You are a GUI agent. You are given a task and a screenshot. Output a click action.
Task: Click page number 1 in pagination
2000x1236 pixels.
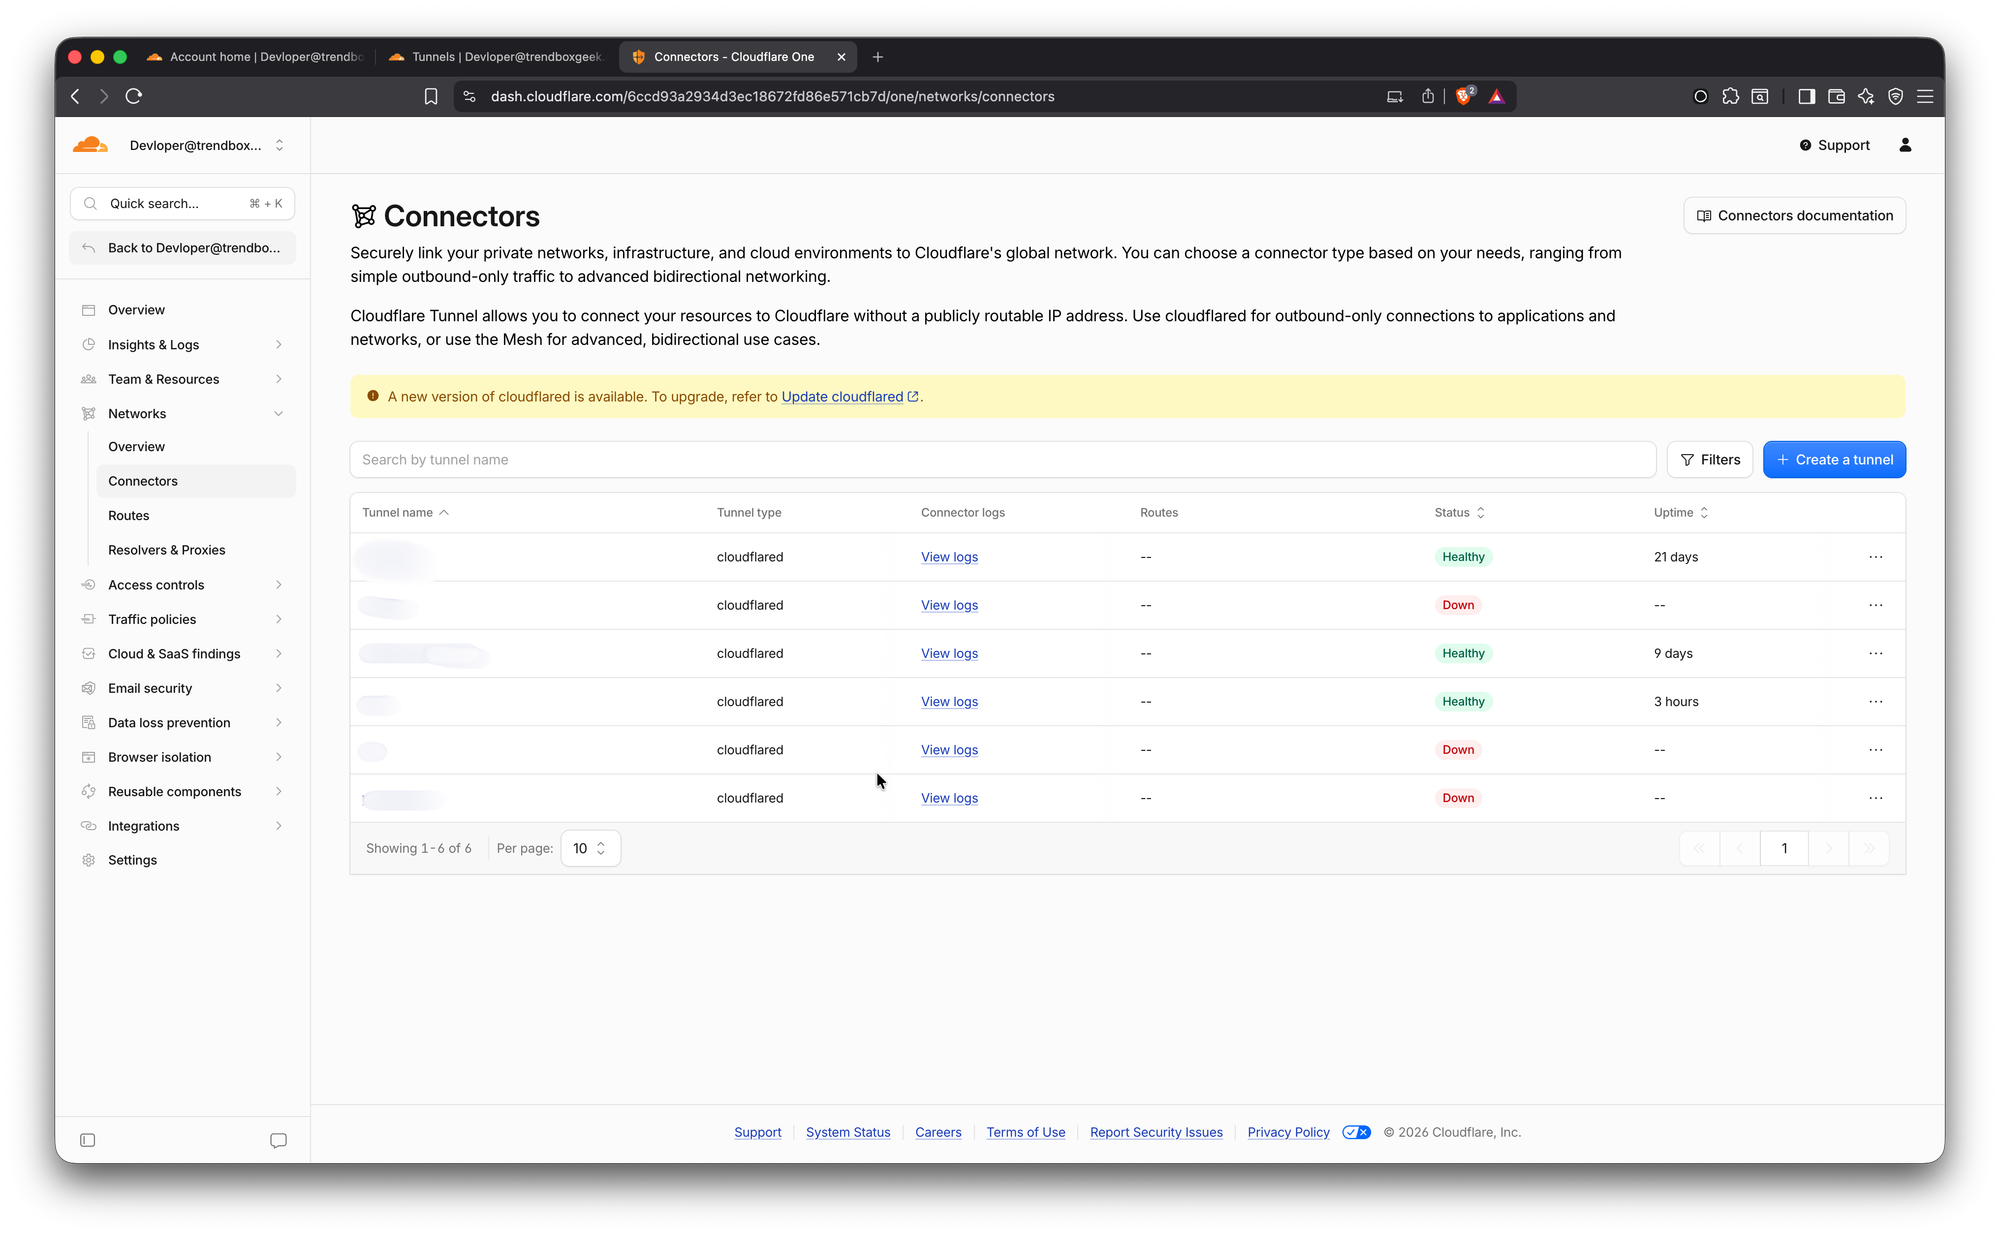1784,848
